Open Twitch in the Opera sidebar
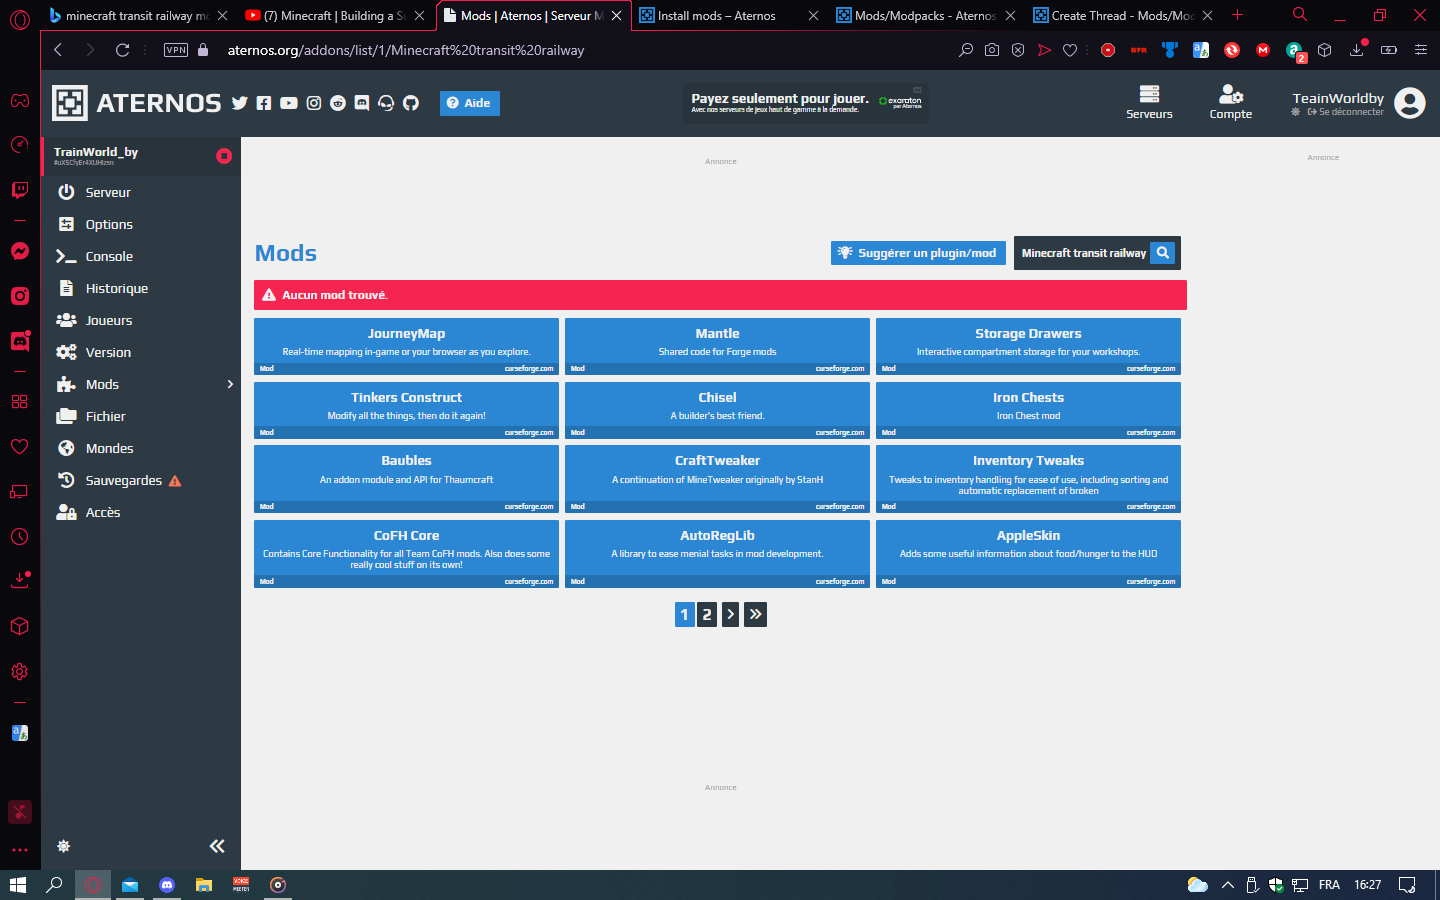This screenshot has width=1440, height=900. [20, 190]
